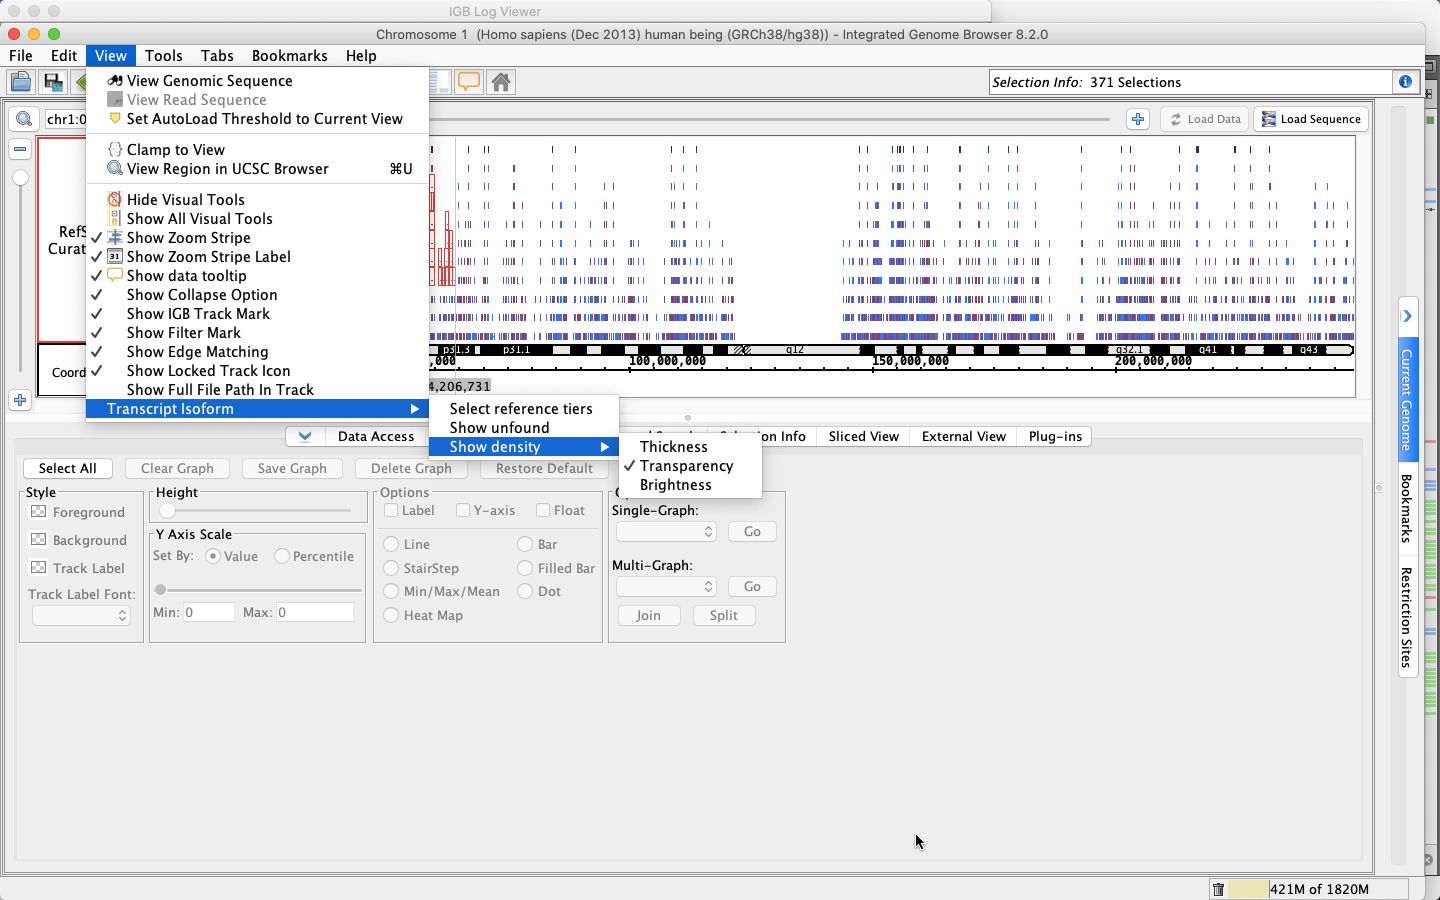Open the selection info blue icon
Screen dimensions: 1440x900
(1405, 82)
